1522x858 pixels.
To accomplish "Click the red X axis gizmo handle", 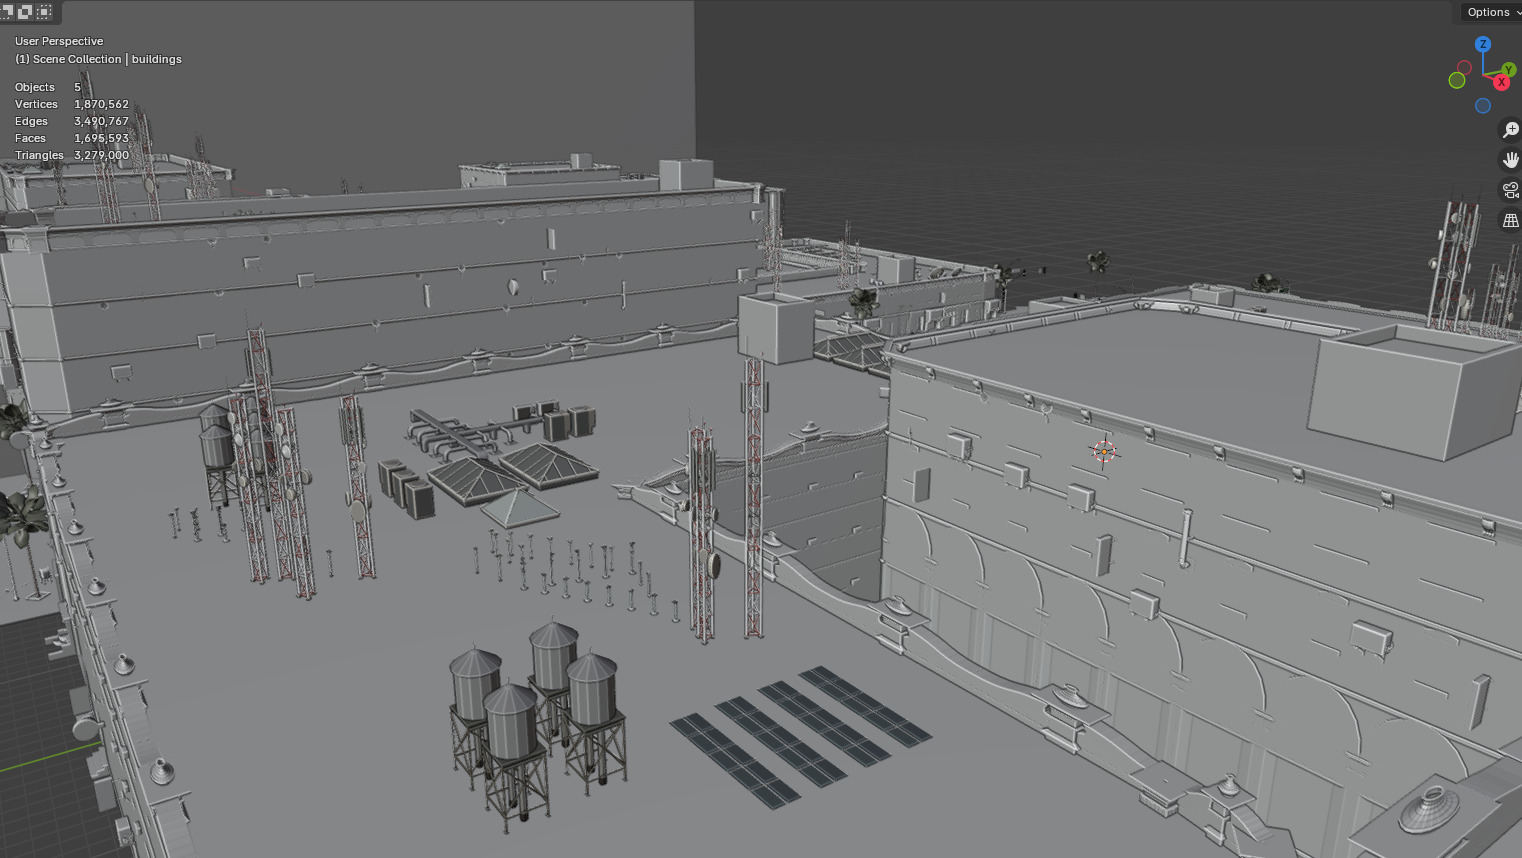I will point(1501,82).
